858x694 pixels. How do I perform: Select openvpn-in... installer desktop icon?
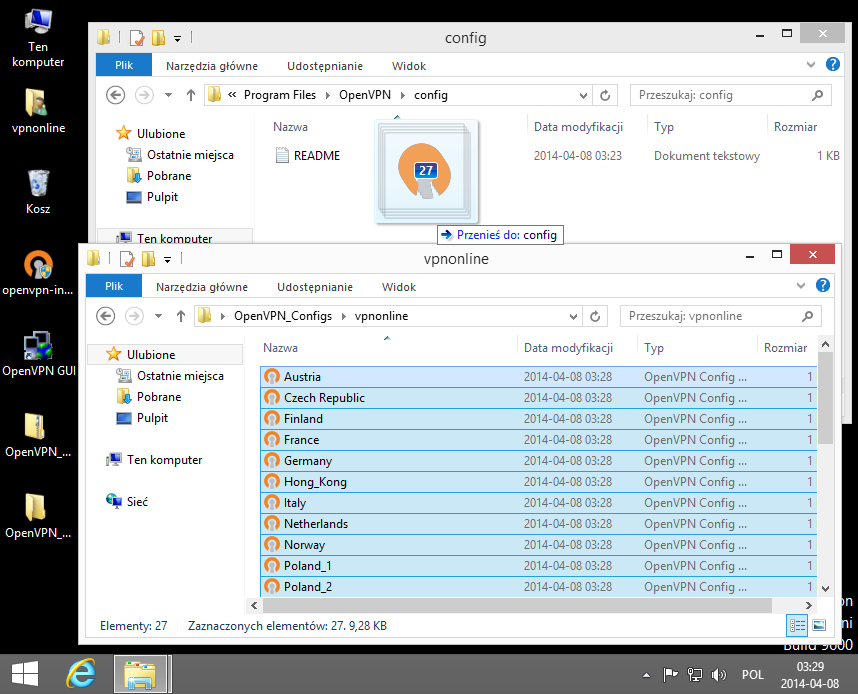click(38, 273)
